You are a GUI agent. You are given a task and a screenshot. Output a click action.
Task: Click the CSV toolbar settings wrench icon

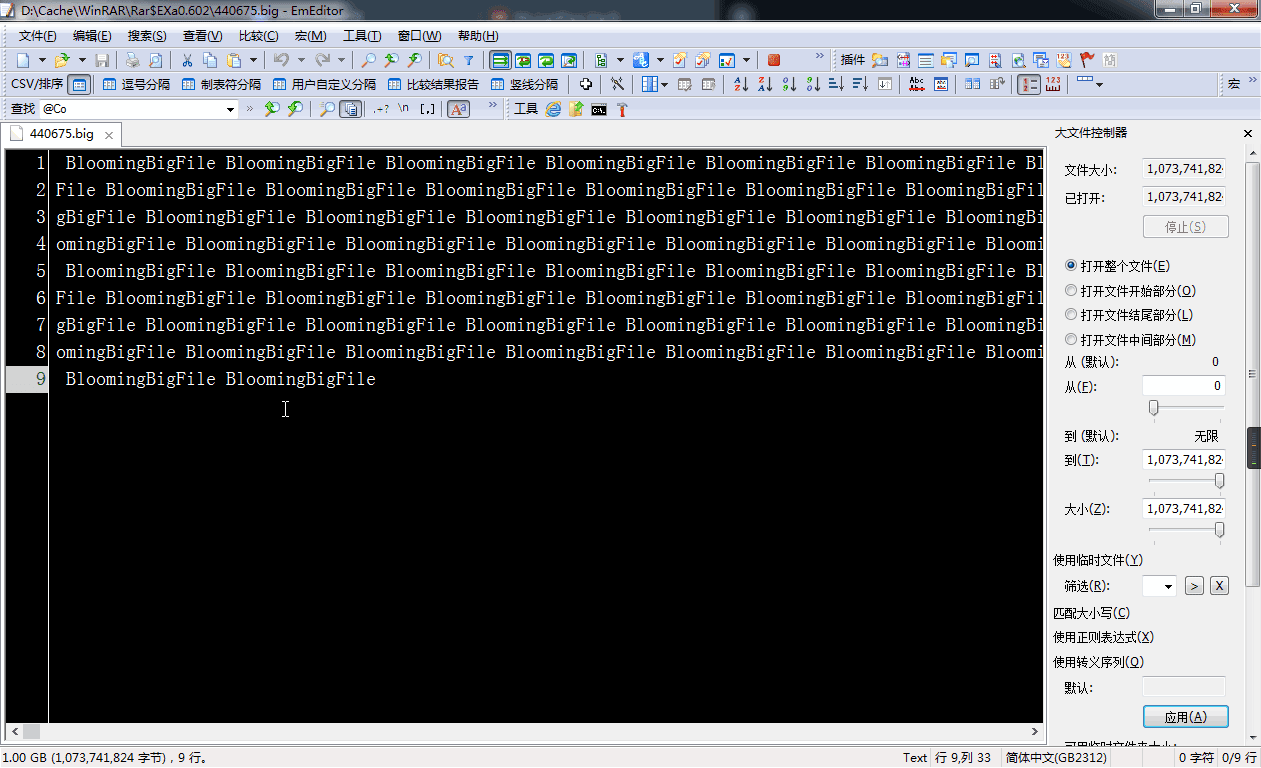617,85
